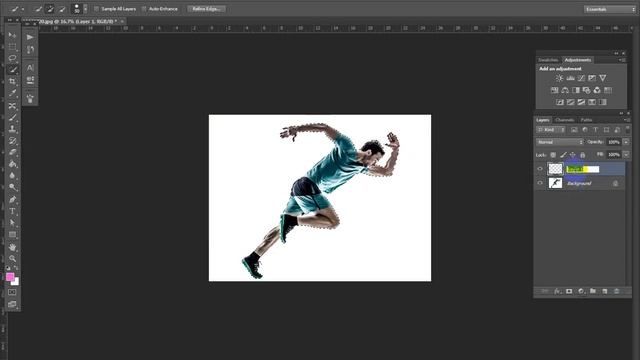The image size is (640, 360).
Task: Add a Curves adjustment
Action: click(x=581, y=78)
